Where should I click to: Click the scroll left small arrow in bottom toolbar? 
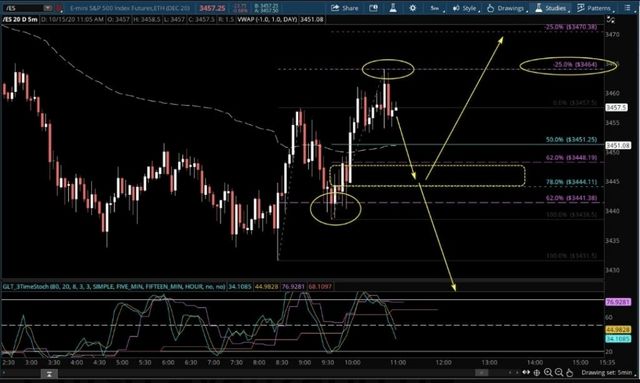[511, 372]
